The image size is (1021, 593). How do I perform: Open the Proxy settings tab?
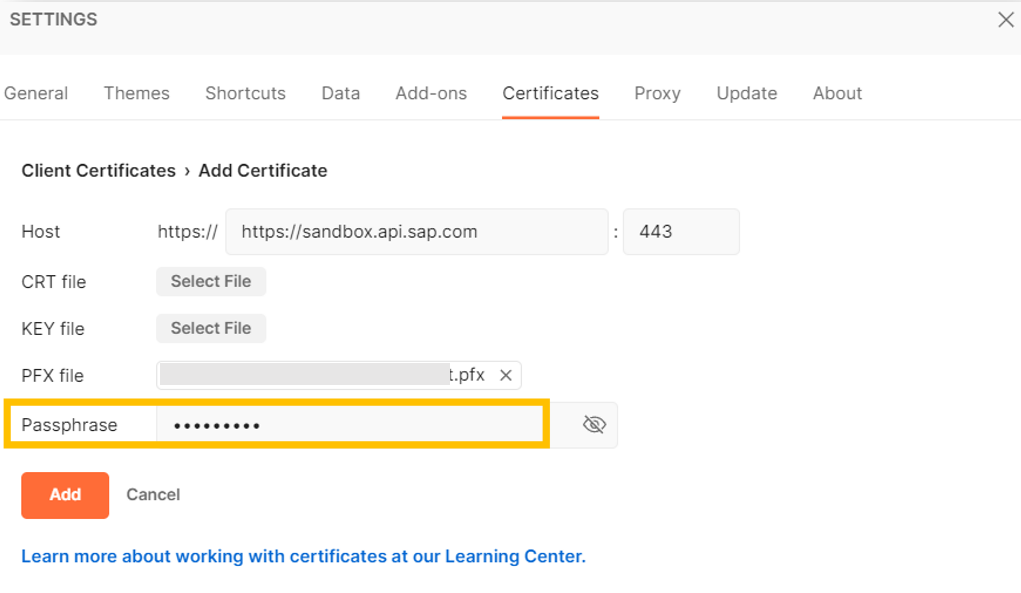pyautogui.click(x=657, y=93)
